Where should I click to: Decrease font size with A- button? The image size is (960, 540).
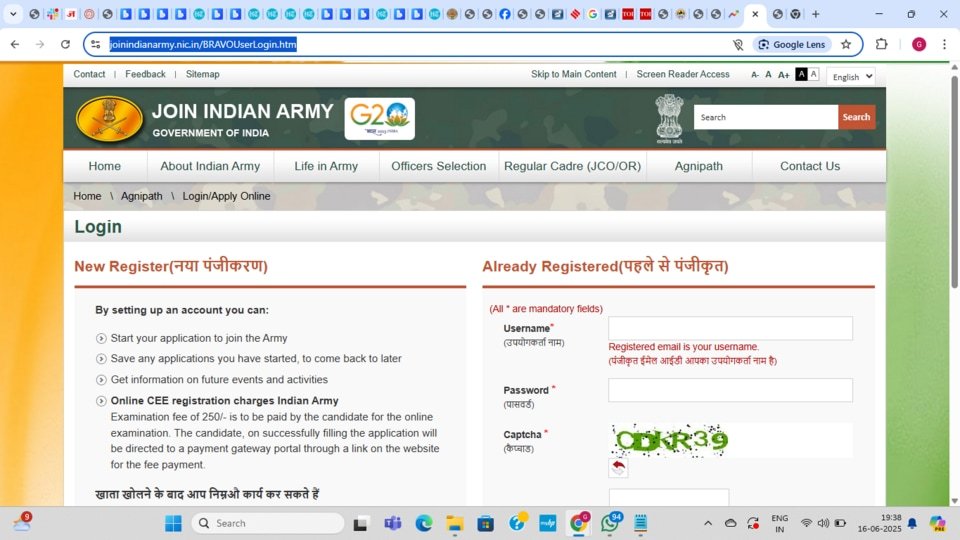(x=755, y=75)
